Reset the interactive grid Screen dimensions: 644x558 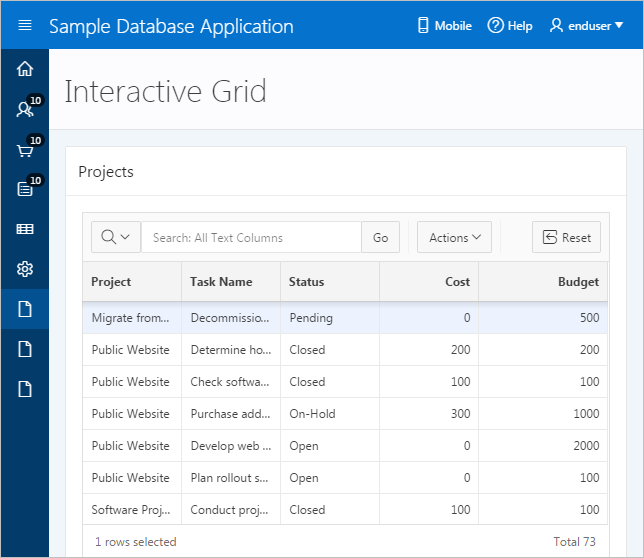click(x=566, y=237)
